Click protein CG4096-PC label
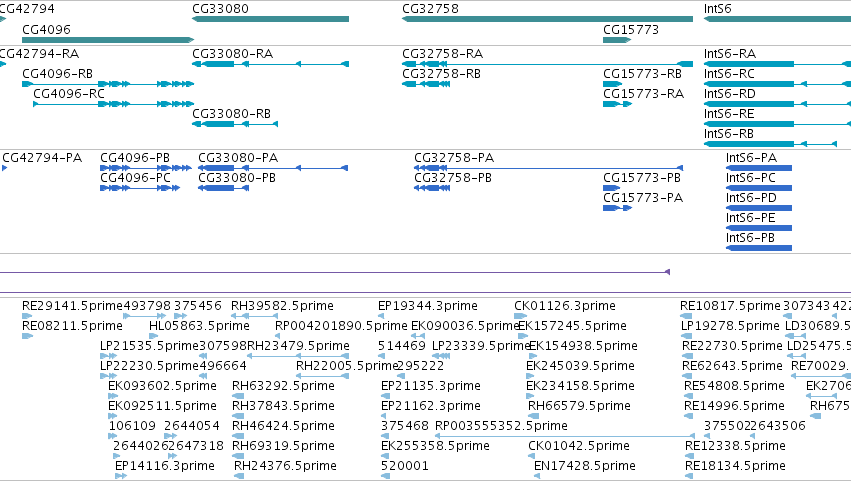The image size is (851, 481). tap(135, 178)
